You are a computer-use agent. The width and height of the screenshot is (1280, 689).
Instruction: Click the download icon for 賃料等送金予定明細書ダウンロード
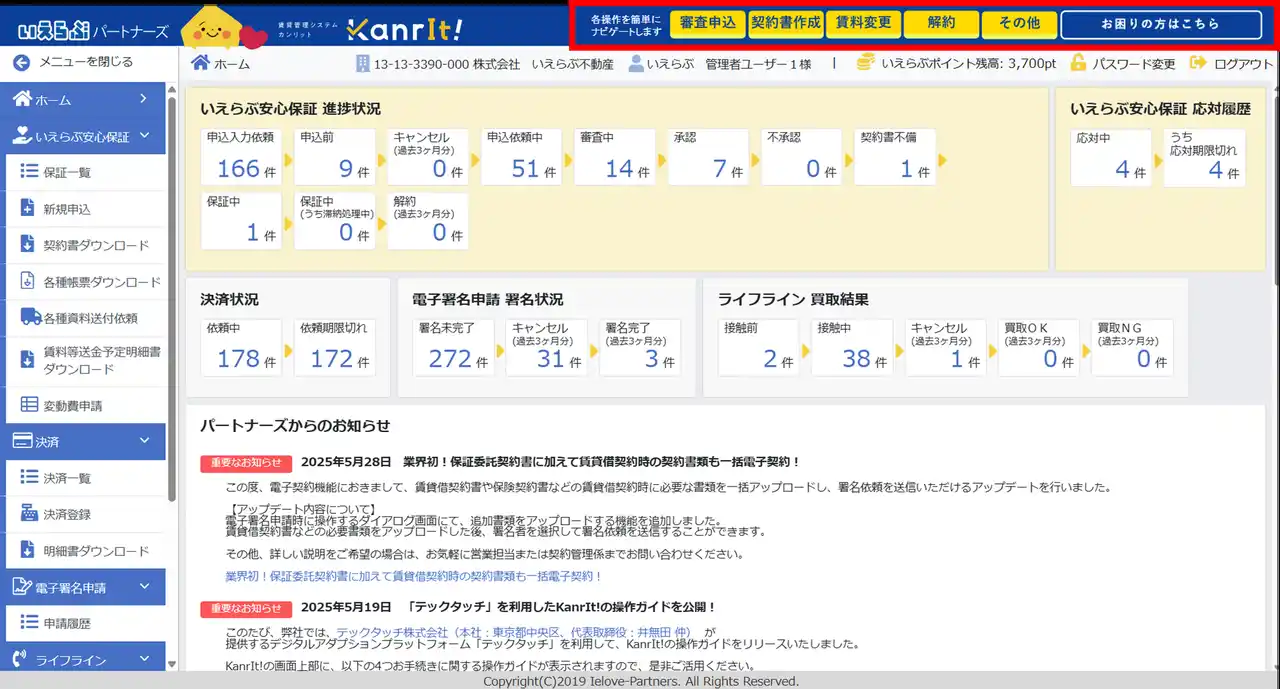[28, 360]
